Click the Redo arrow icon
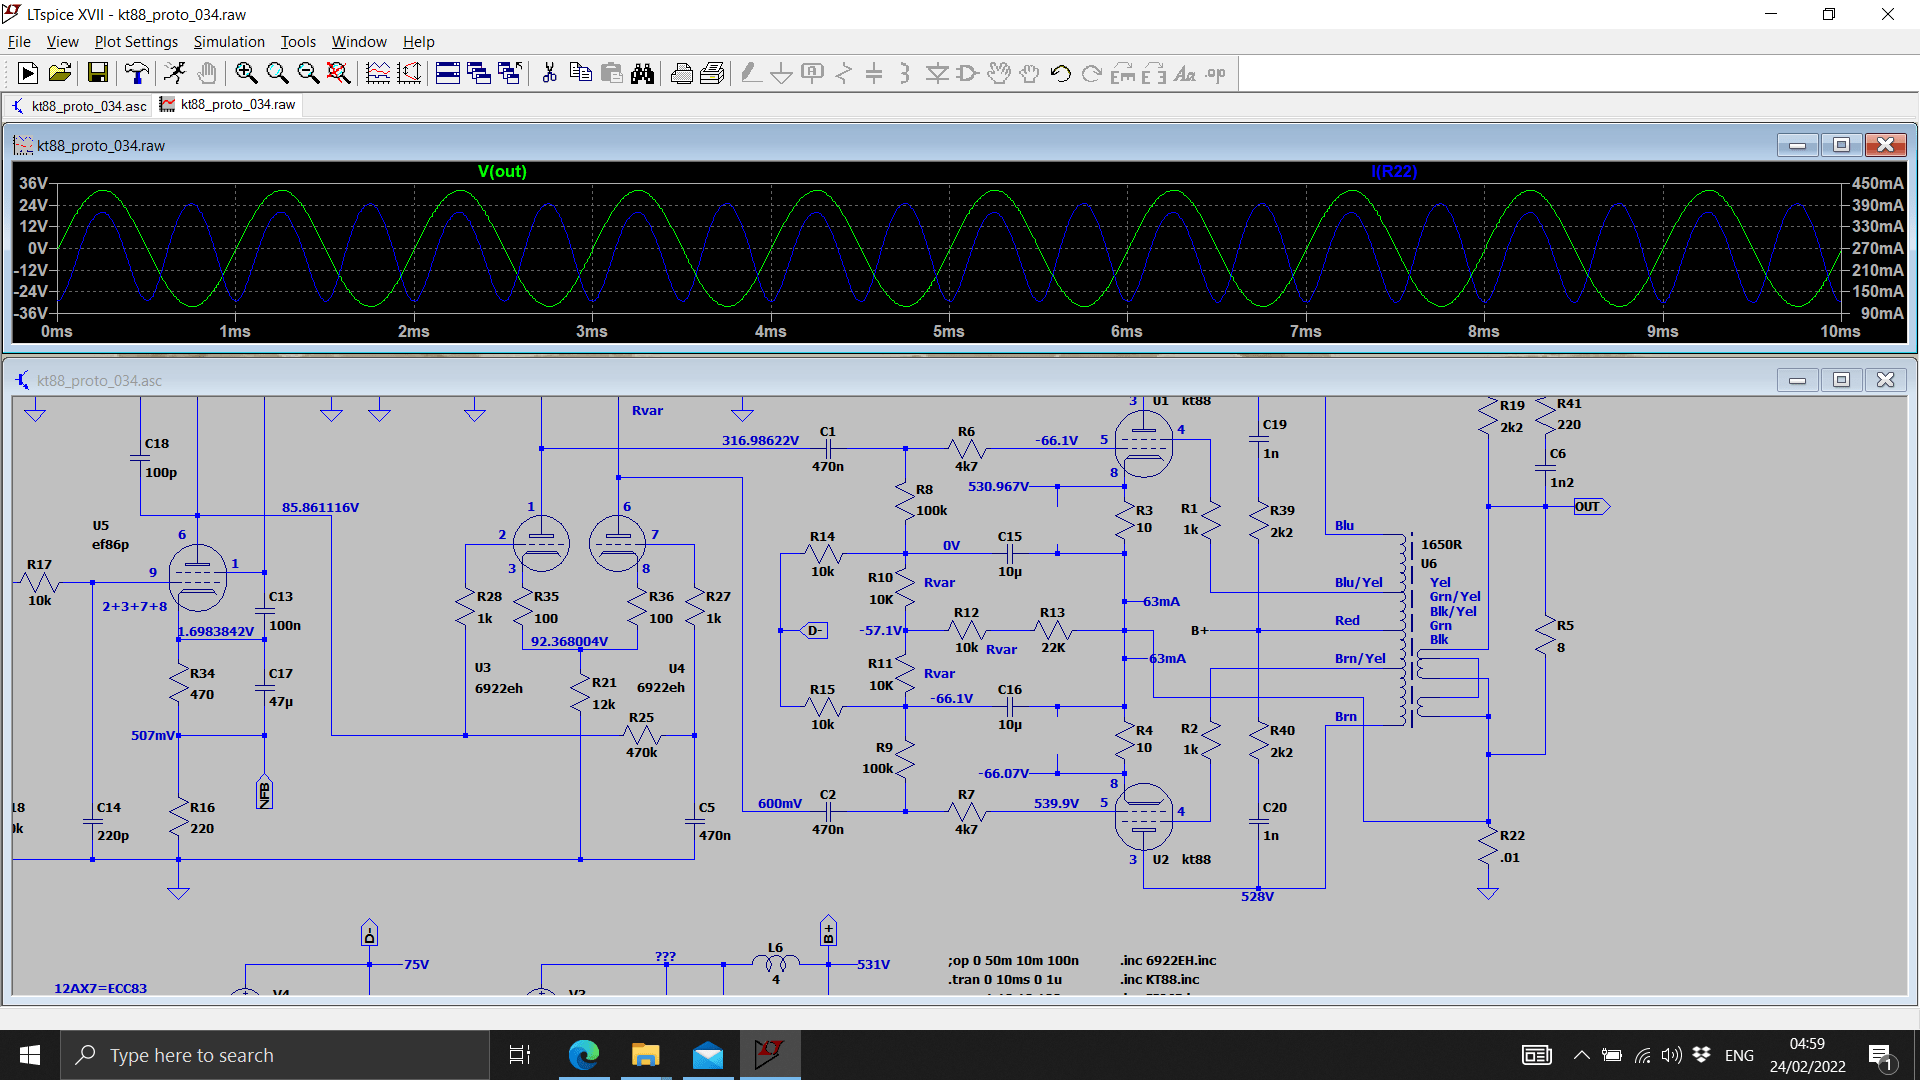Screen dimensions: 1920x1080 pos(1092,73)
